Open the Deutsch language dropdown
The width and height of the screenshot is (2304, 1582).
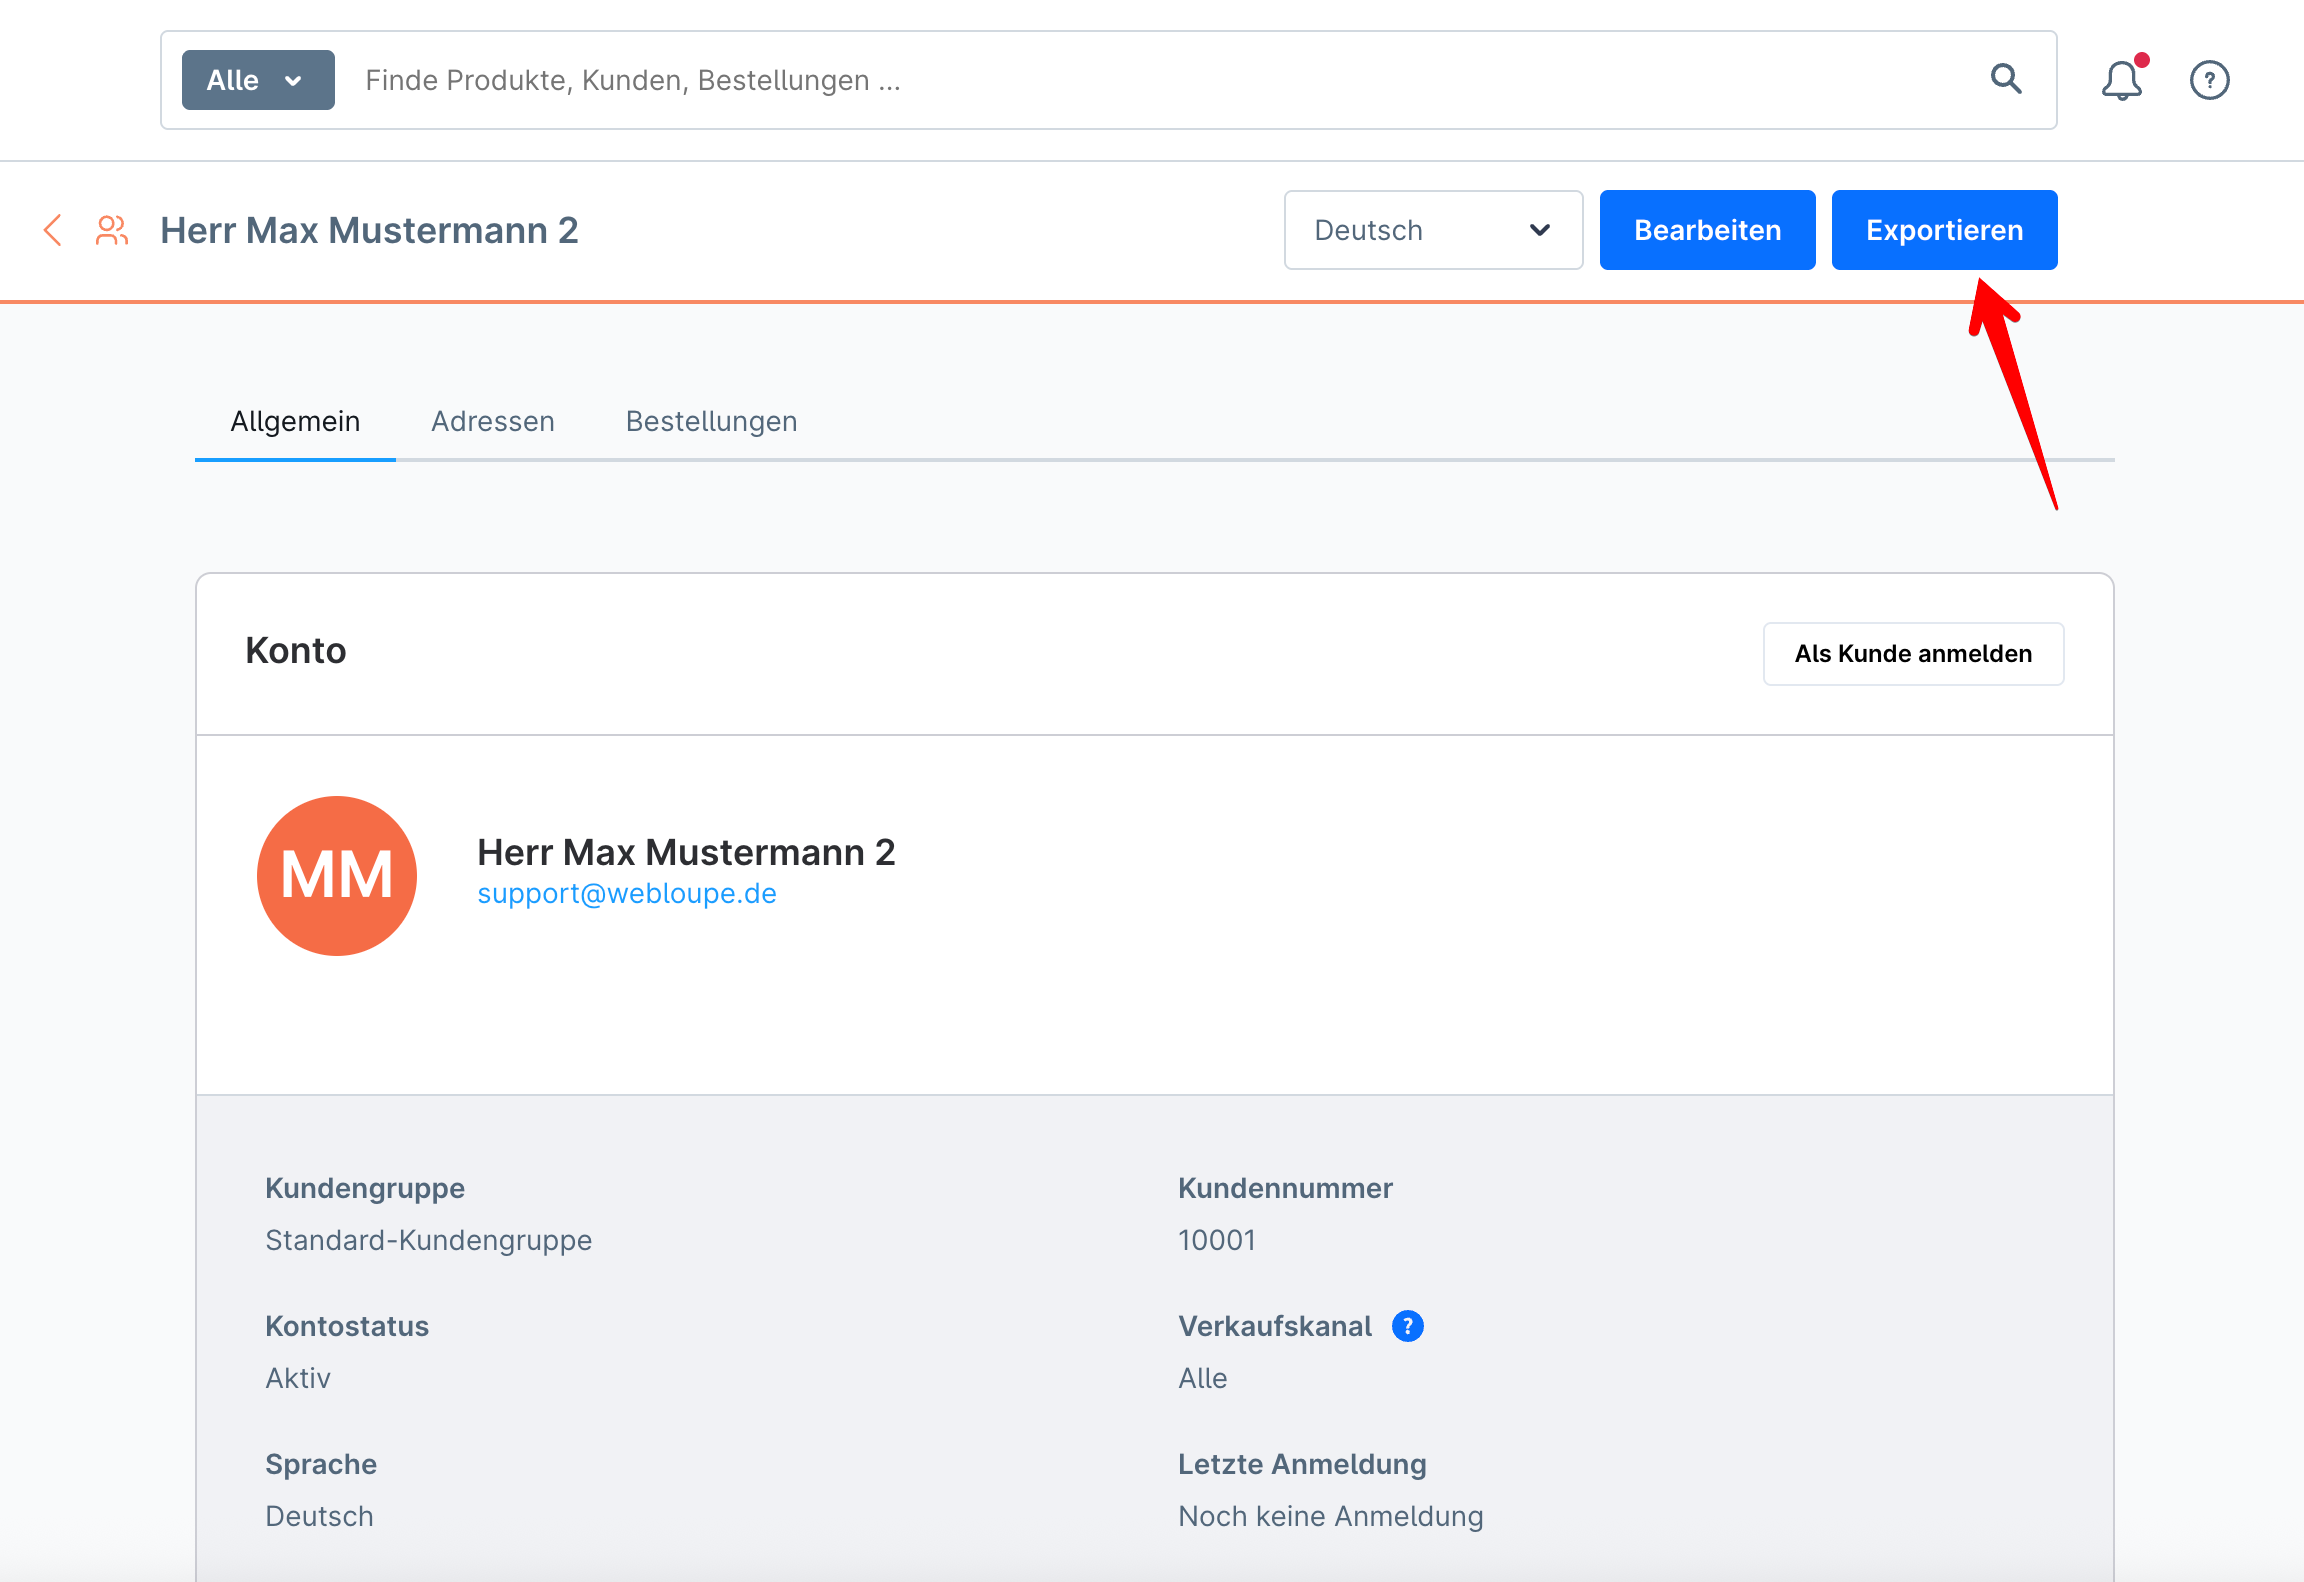pyautogui.click(x=1432, y=230)
